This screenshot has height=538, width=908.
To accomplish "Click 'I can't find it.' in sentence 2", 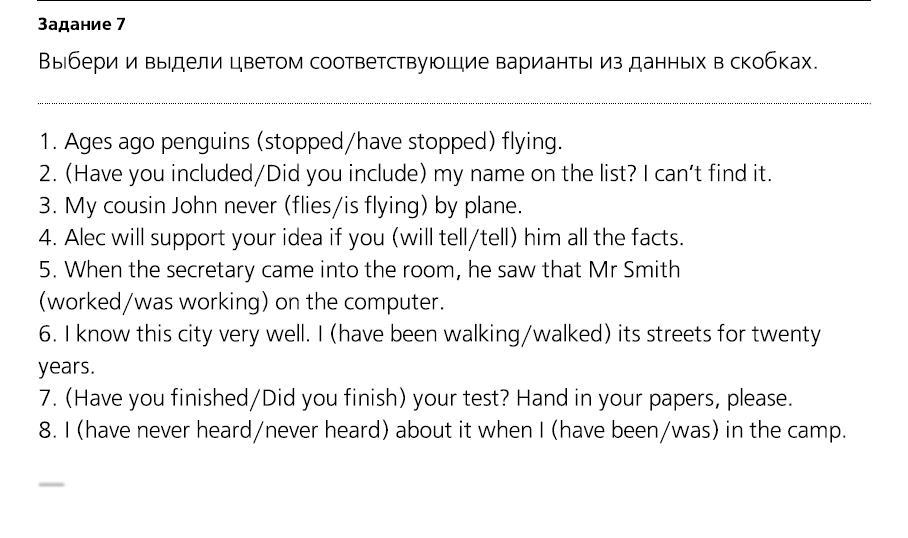I will (707, 174).
